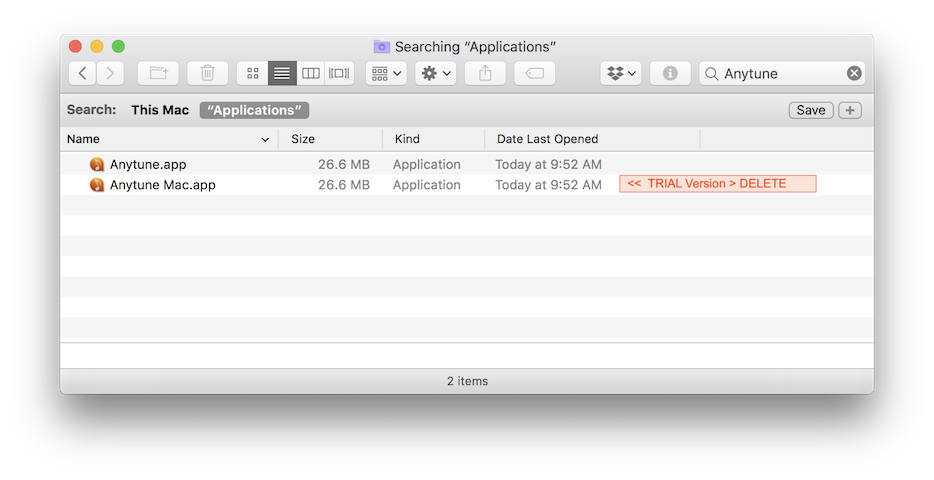Click the Trash delete toolbar icon
Image resolution: width=934 pixels, height=480 pixels.
click(207, 73)
